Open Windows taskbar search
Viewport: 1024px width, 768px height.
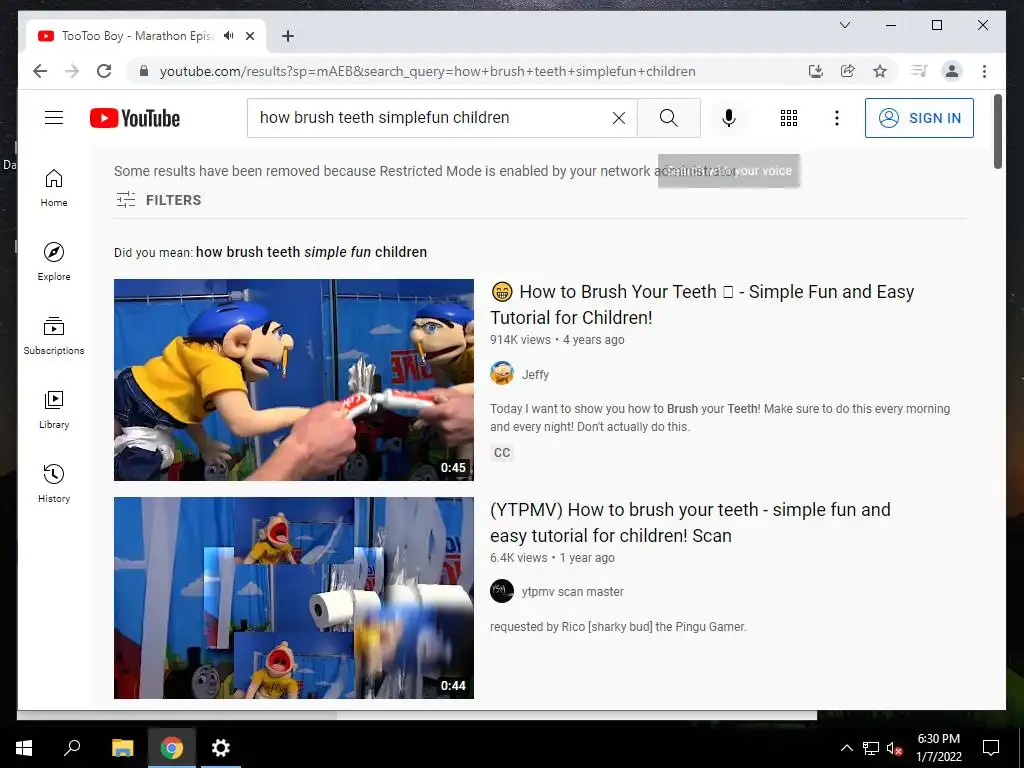pos(72,748)
